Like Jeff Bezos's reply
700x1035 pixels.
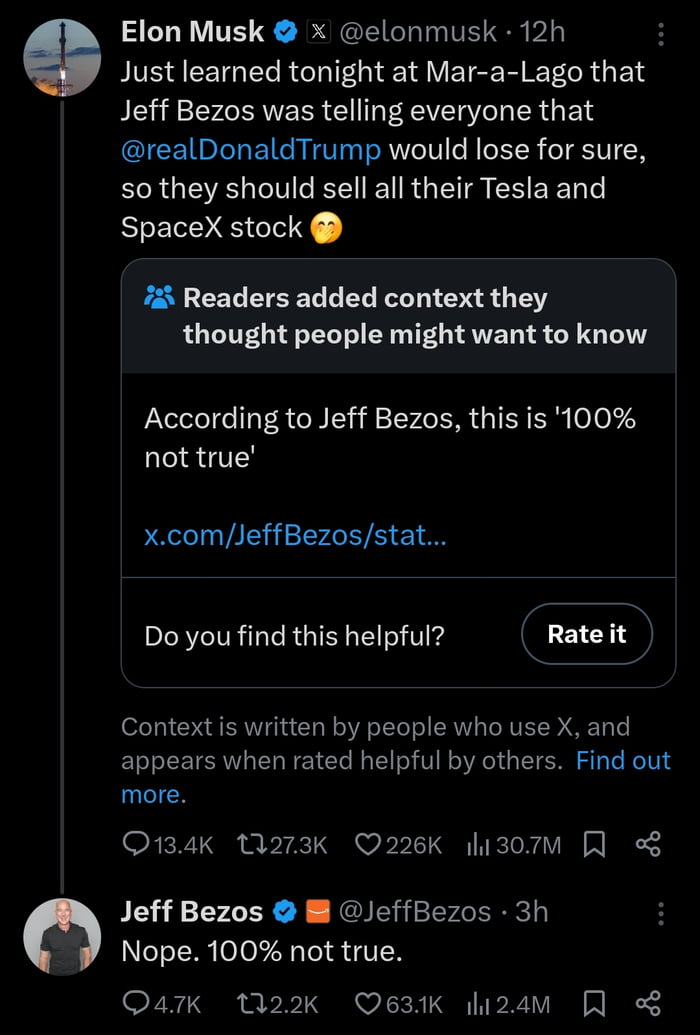coord(367,1002)
